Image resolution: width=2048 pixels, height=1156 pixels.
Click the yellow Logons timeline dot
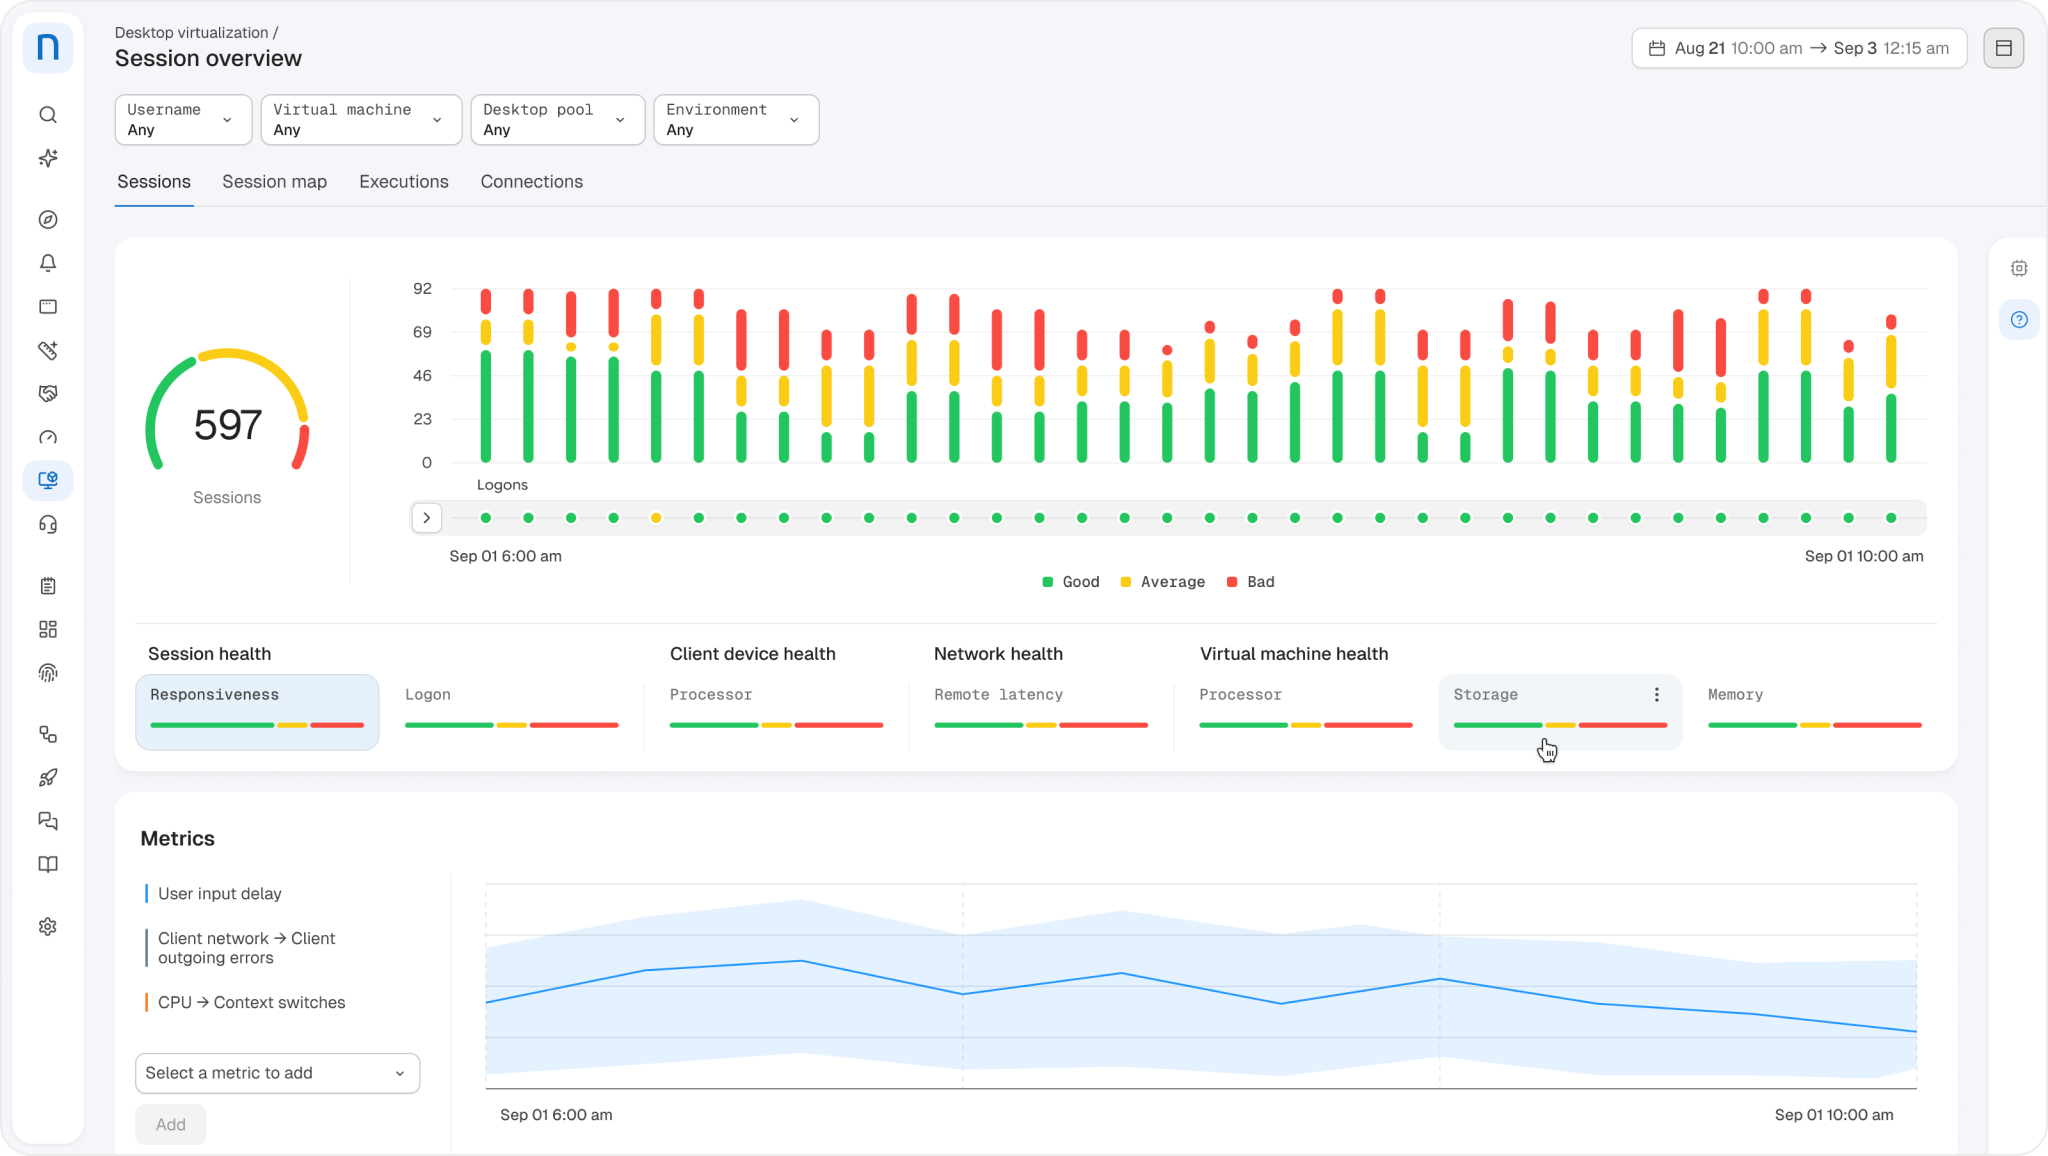coord(656,518)
